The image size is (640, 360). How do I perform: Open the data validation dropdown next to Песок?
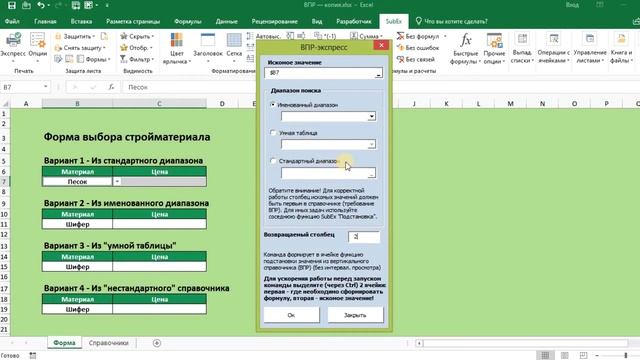click(x=117, y=182)
